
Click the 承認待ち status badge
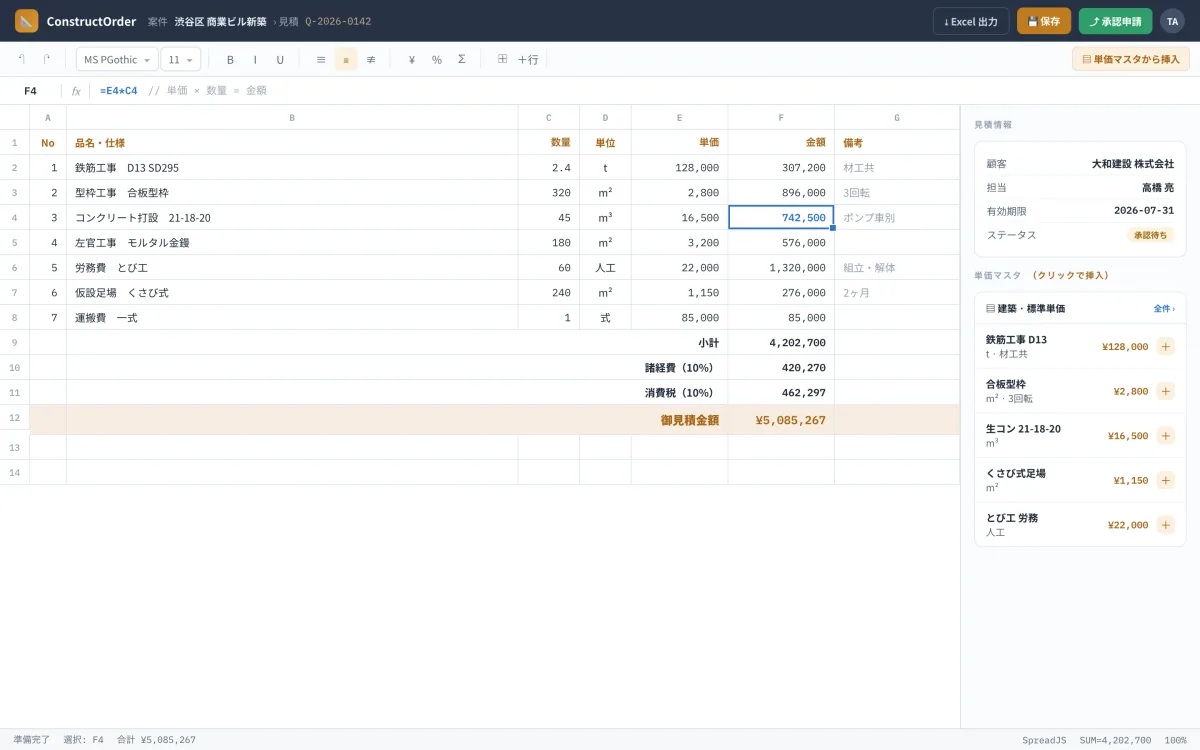[1150, 235]
